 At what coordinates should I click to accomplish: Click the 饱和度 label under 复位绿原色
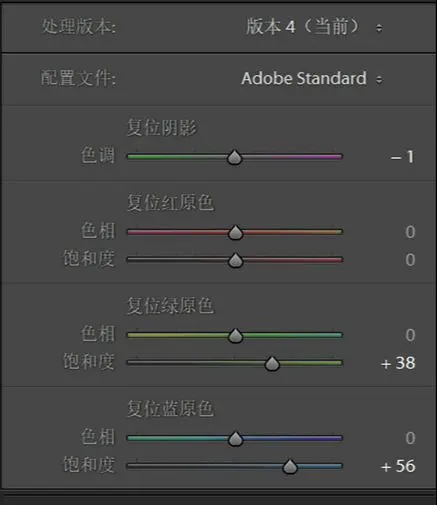pos(89,362)
